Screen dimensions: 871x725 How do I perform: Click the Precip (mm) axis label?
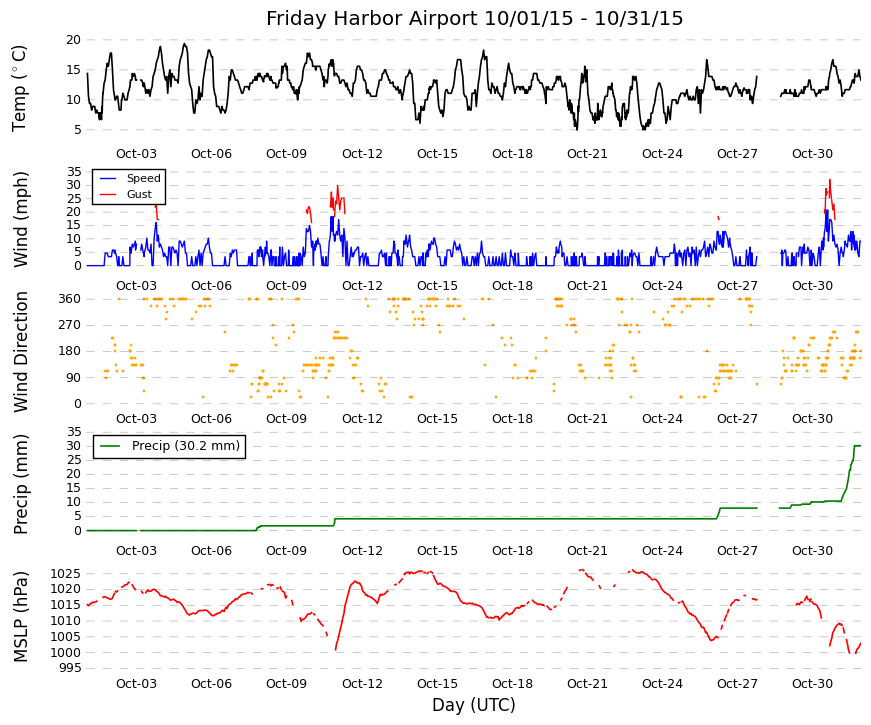pyautogui.click(x=19, y=484)
